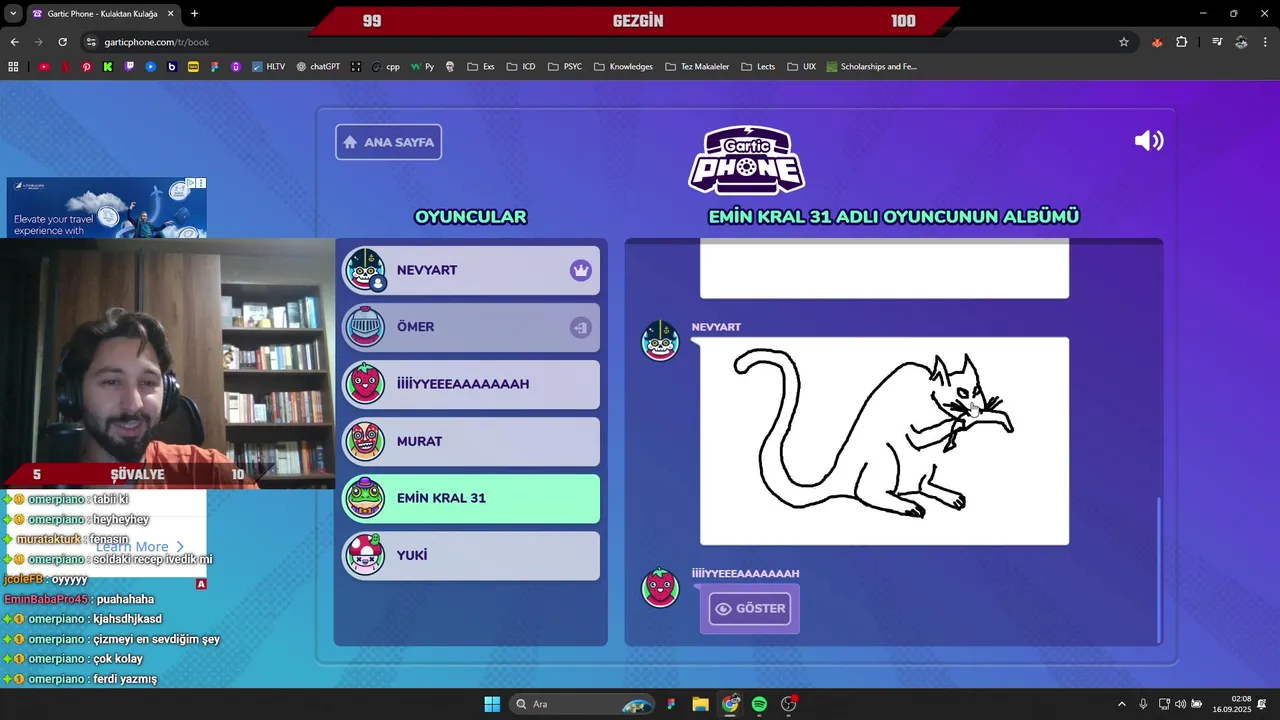Screen dimensions: 1280x720
Task: Mute the Gartic Phone sound with speaker icon
Action: point(1149,141)
